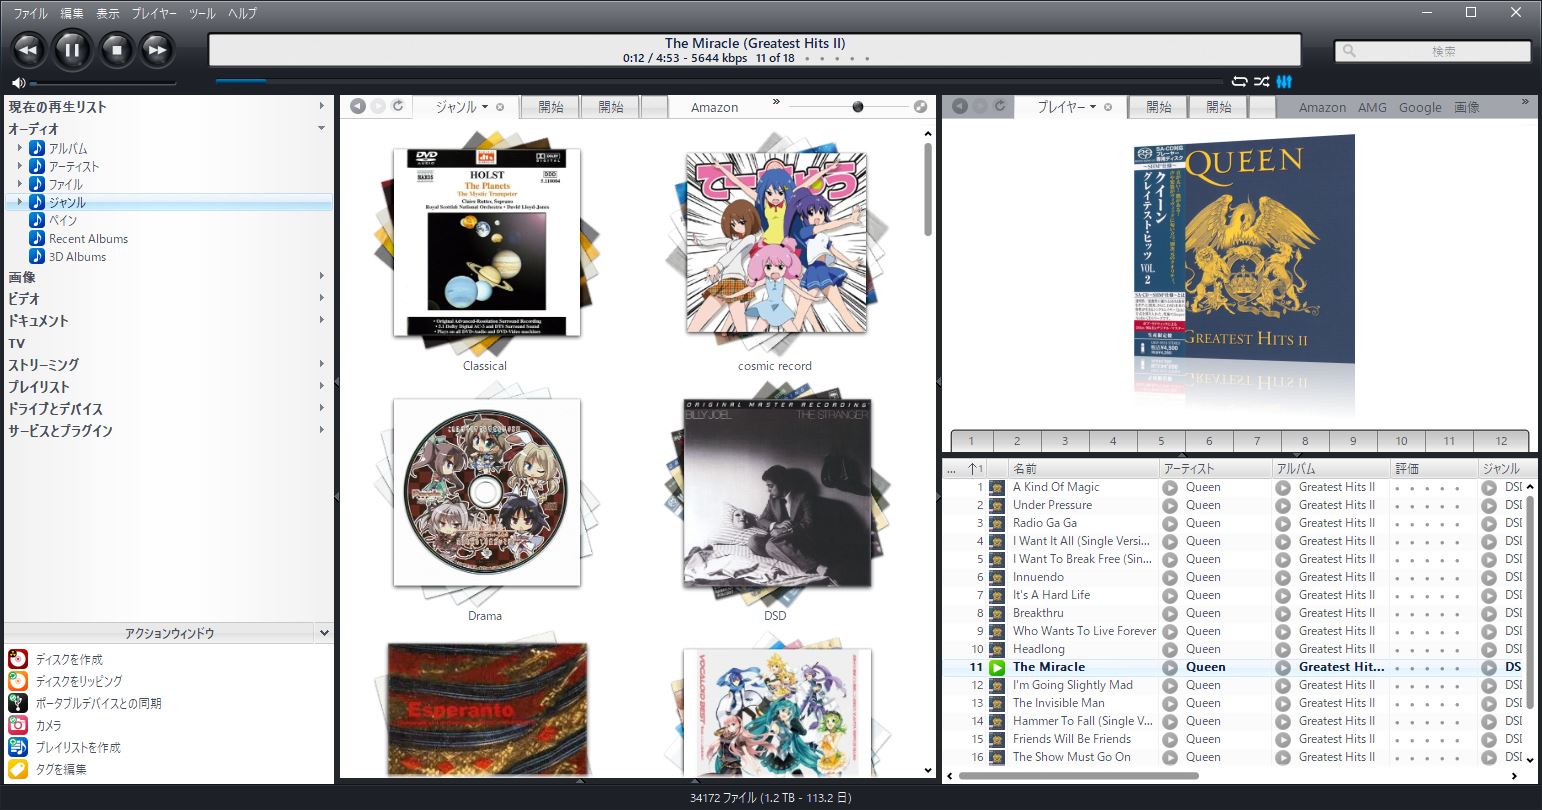Image resolution: width=1542 pixels, height=810 pixels.
Task: Click the search magnifier icon
Action: [1349, 51]
